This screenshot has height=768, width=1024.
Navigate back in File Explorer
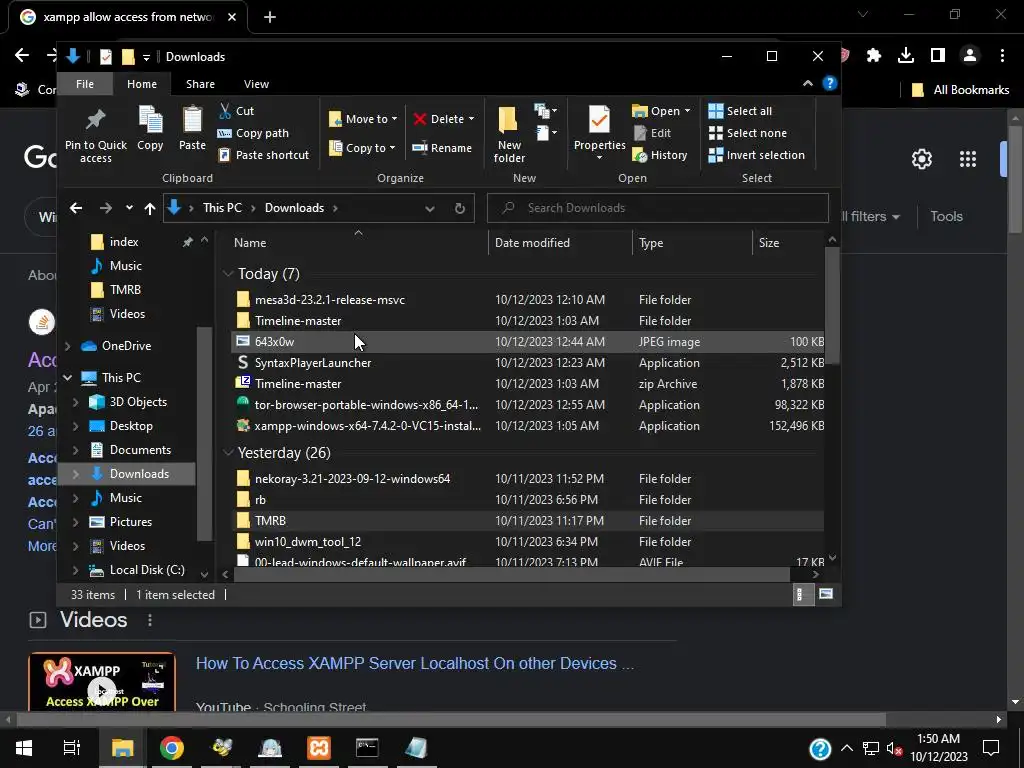pyautogui.click(x=76, y=208)
